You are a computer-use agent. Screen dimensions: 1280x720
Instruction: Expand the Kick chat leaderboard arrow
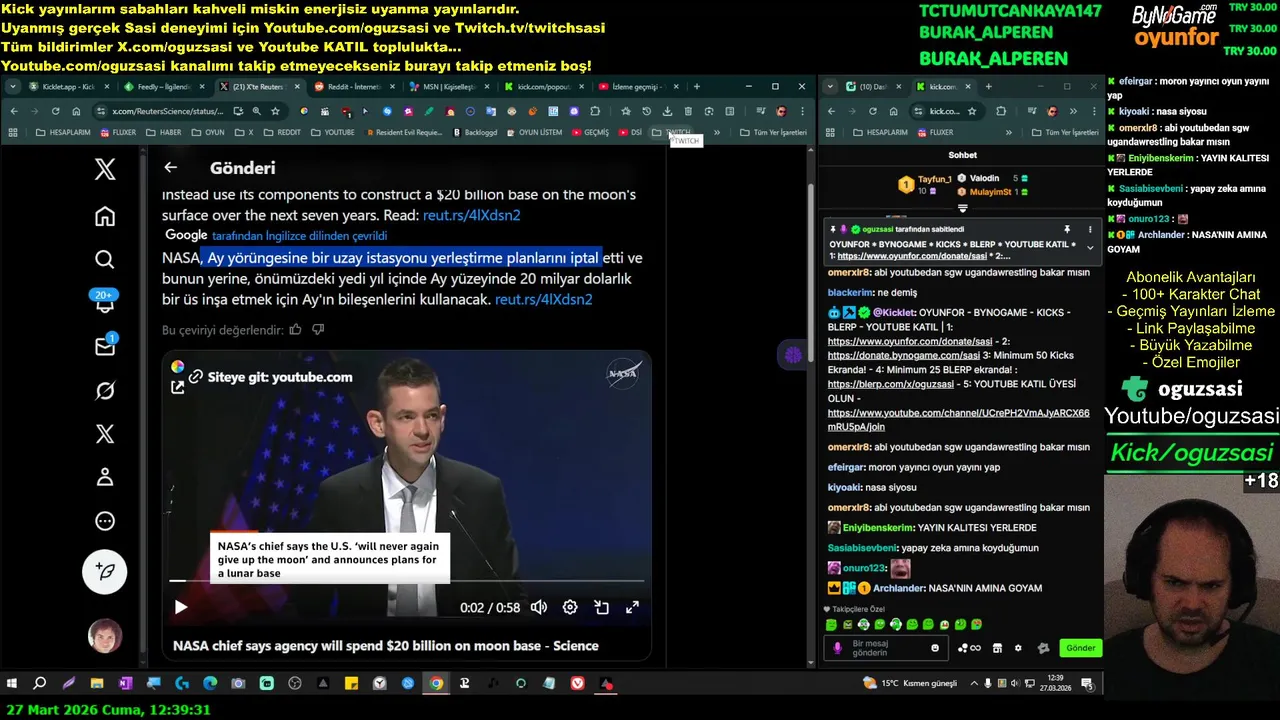point(963,208)
